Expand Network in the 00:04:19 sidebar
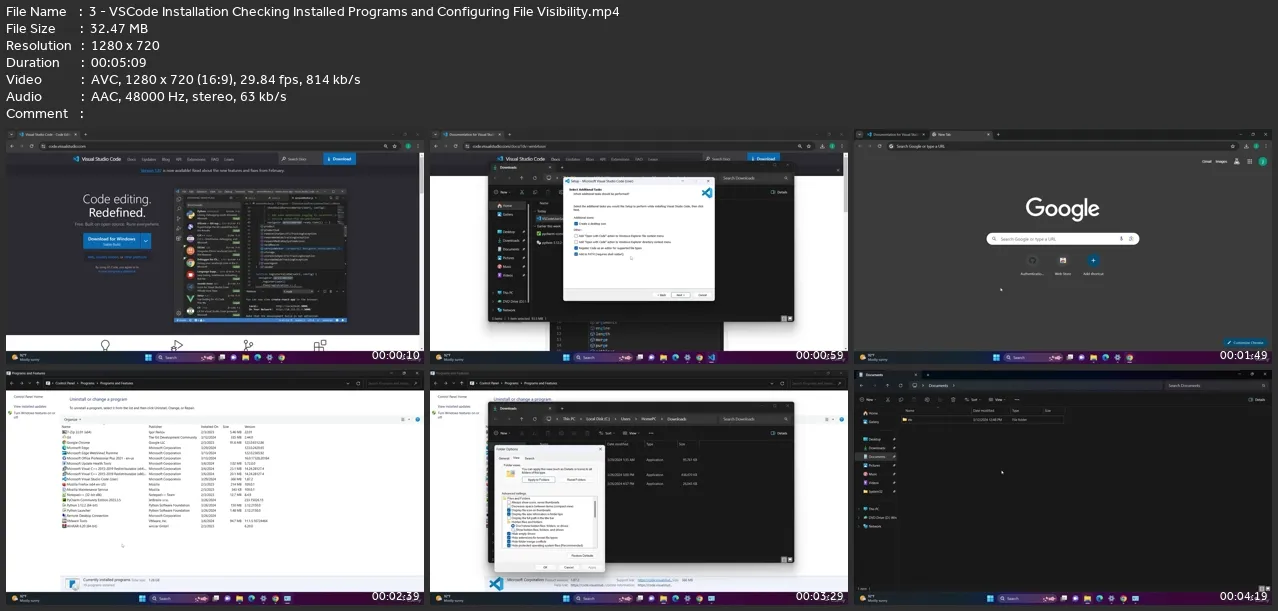1278x611 pixels. coord(859,526)
